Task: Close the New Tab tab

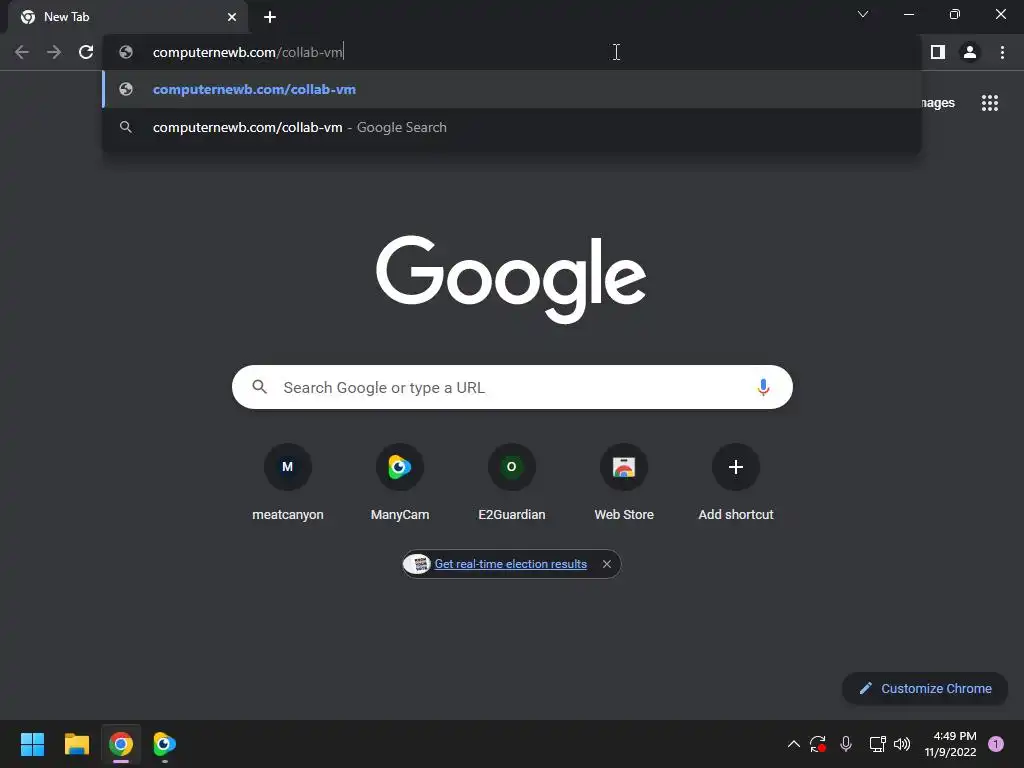Action: 232,17
